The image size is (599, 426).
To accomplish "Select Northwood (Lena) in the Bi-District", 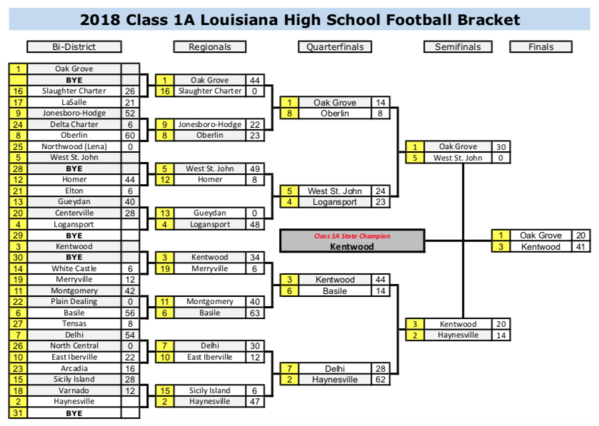I will click(74, 146).
